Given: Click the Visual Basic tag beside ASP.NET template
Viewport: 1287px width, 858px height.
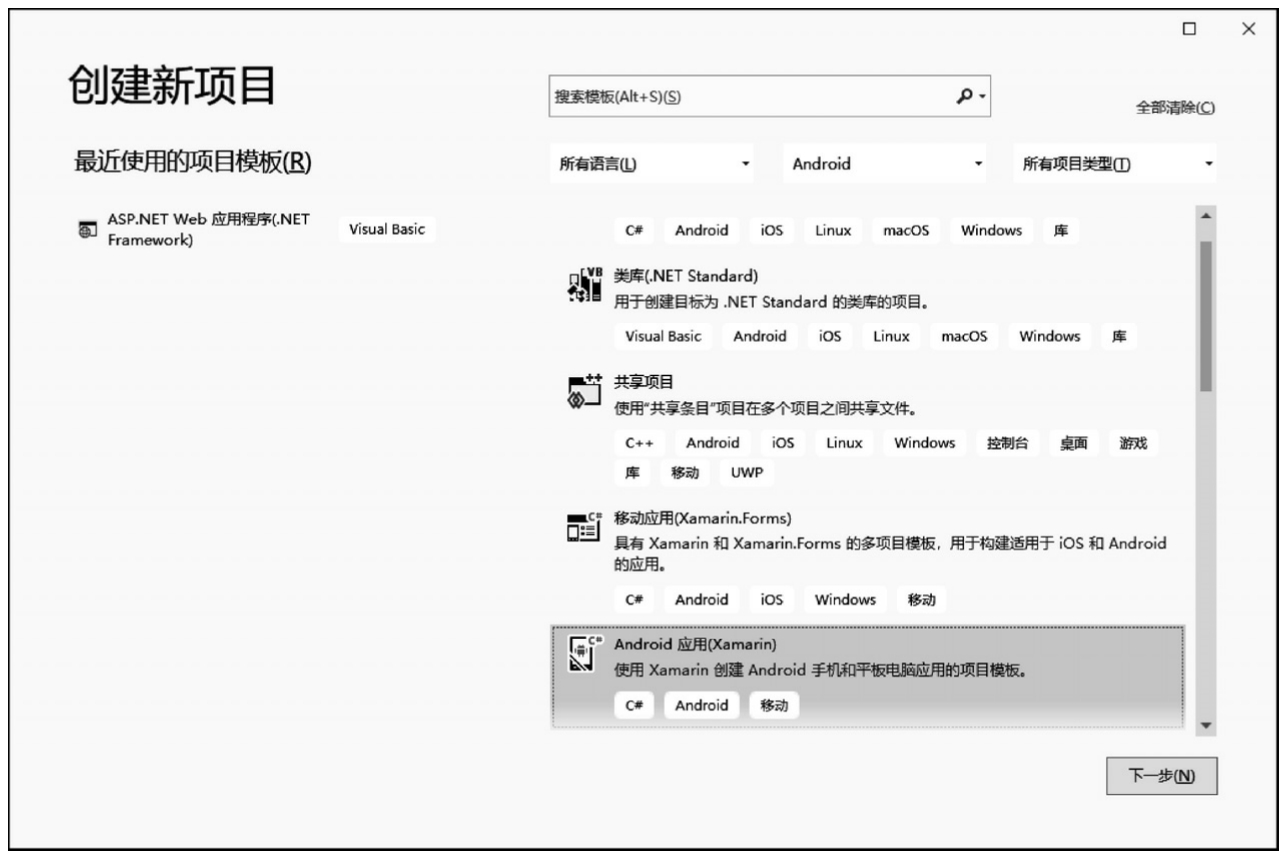Looking at the screenshot, I should 386,229.
